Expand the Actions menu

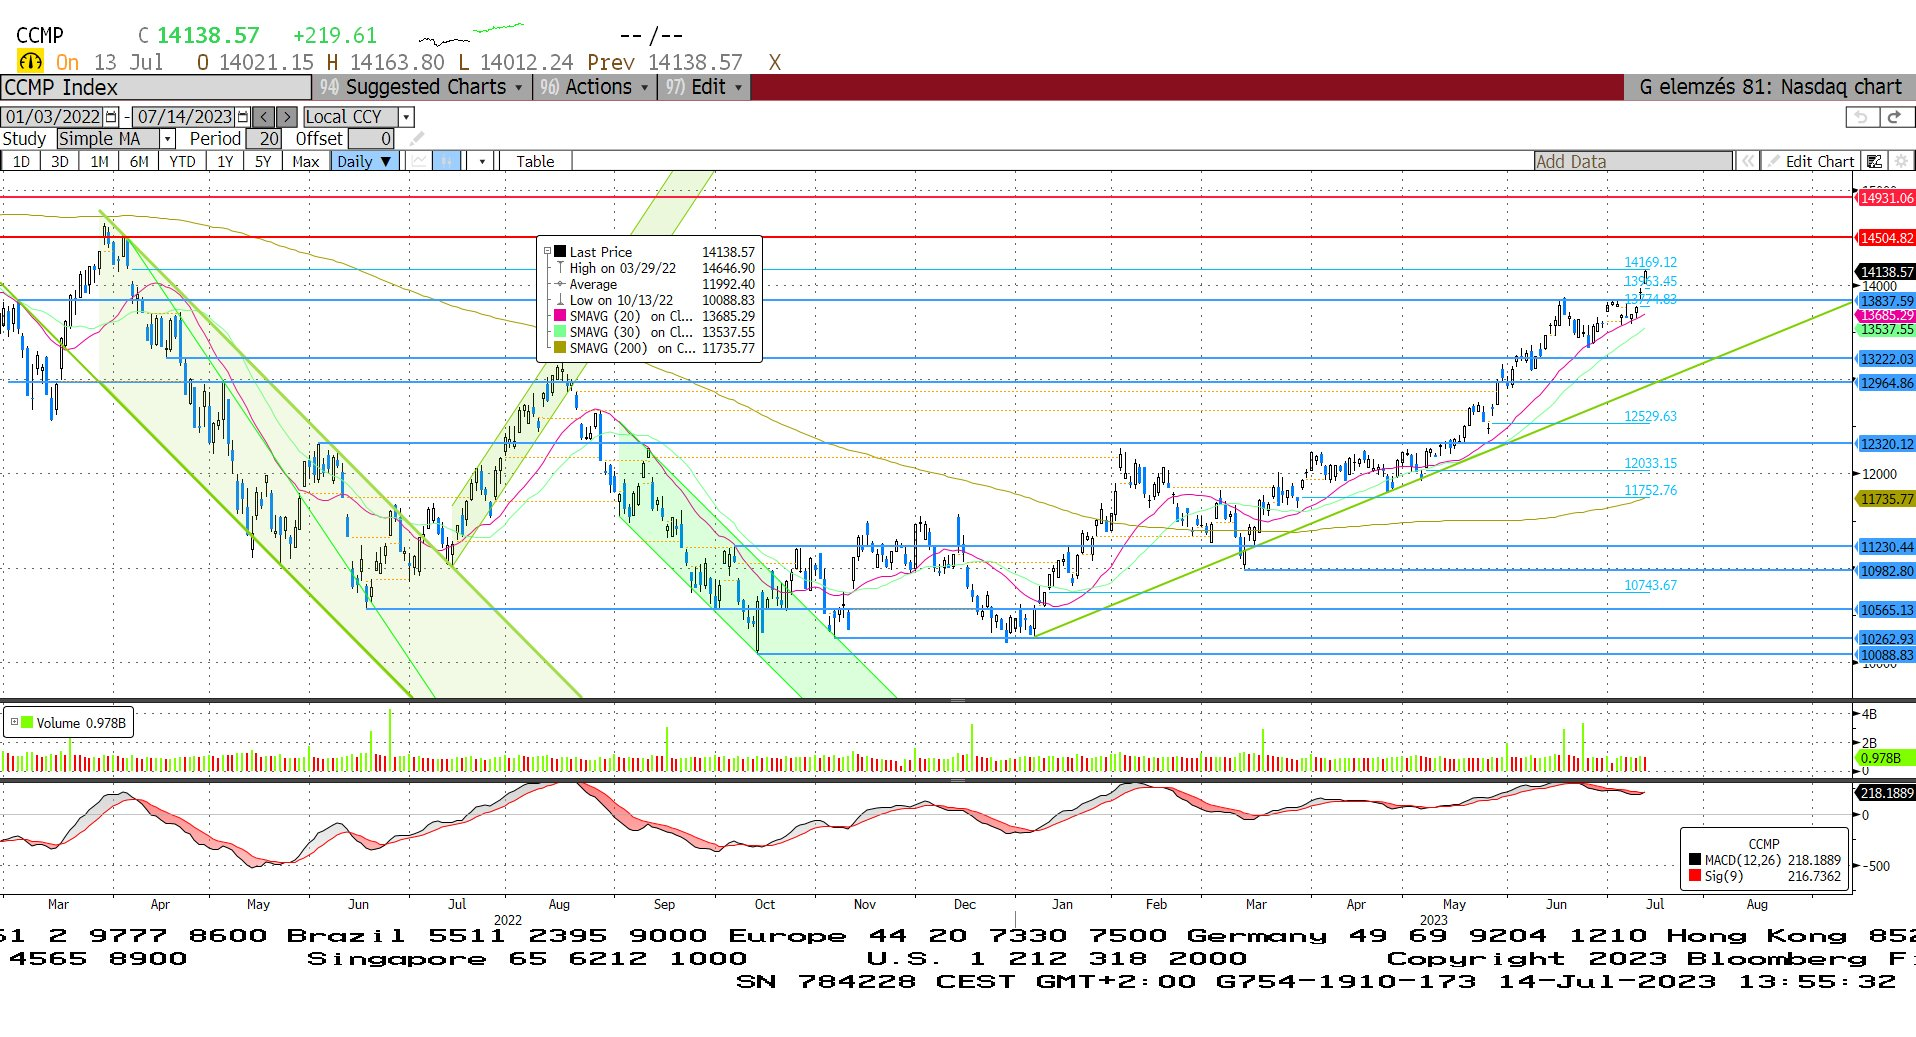pyautogui.click(x=593, y=87)
